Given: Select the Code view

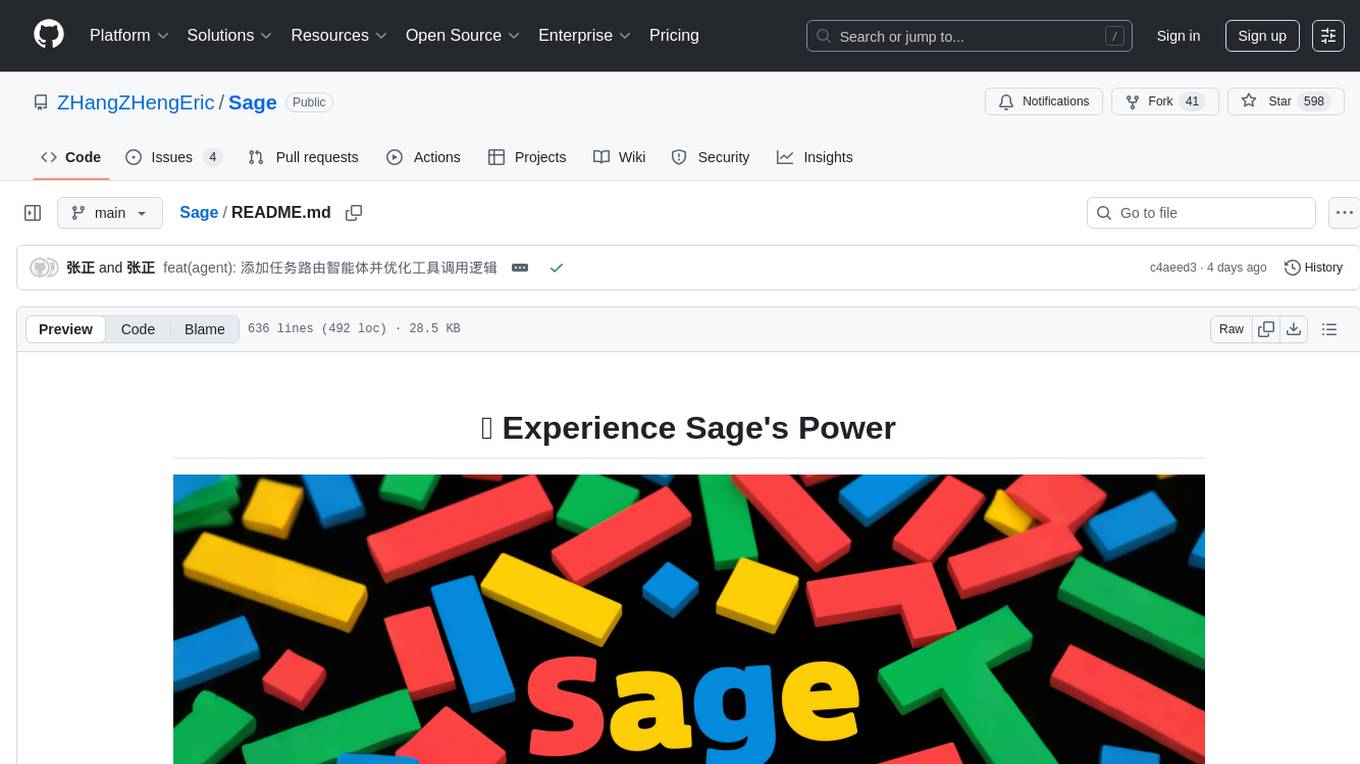Looking at the screenshot, I should [x=138, y=329].
